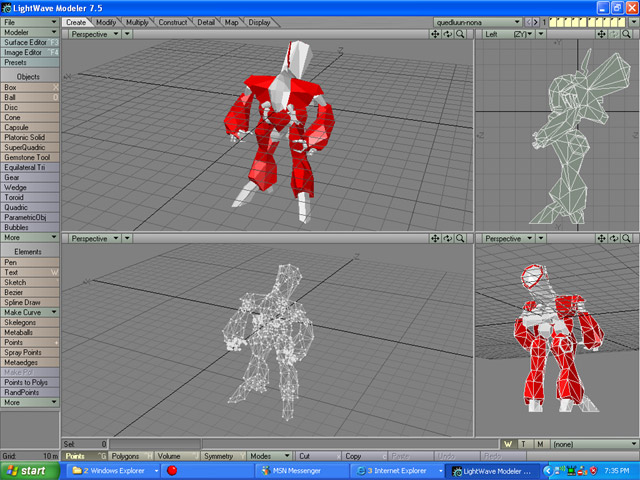This screenshot has width=640, height=480.
Task: Expand More dropdown under the Objects section
Action: coord(30,237)
